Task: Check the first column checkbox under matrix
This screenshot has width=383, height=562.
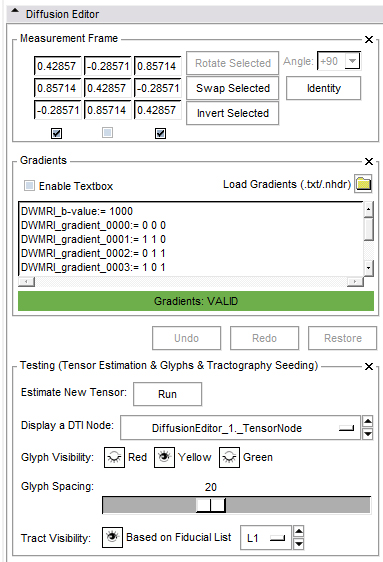Action: click(56, 133)
